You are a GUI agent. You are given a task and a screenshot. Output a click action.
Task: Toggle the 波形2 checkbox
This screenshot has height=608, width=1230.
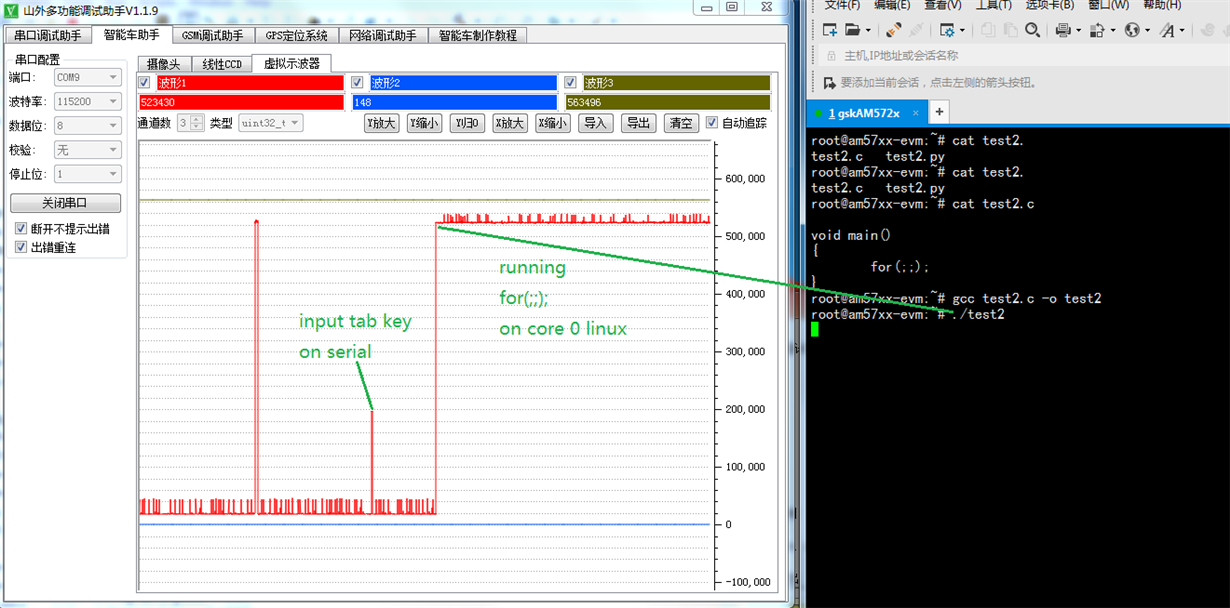(x=358, y=82)
